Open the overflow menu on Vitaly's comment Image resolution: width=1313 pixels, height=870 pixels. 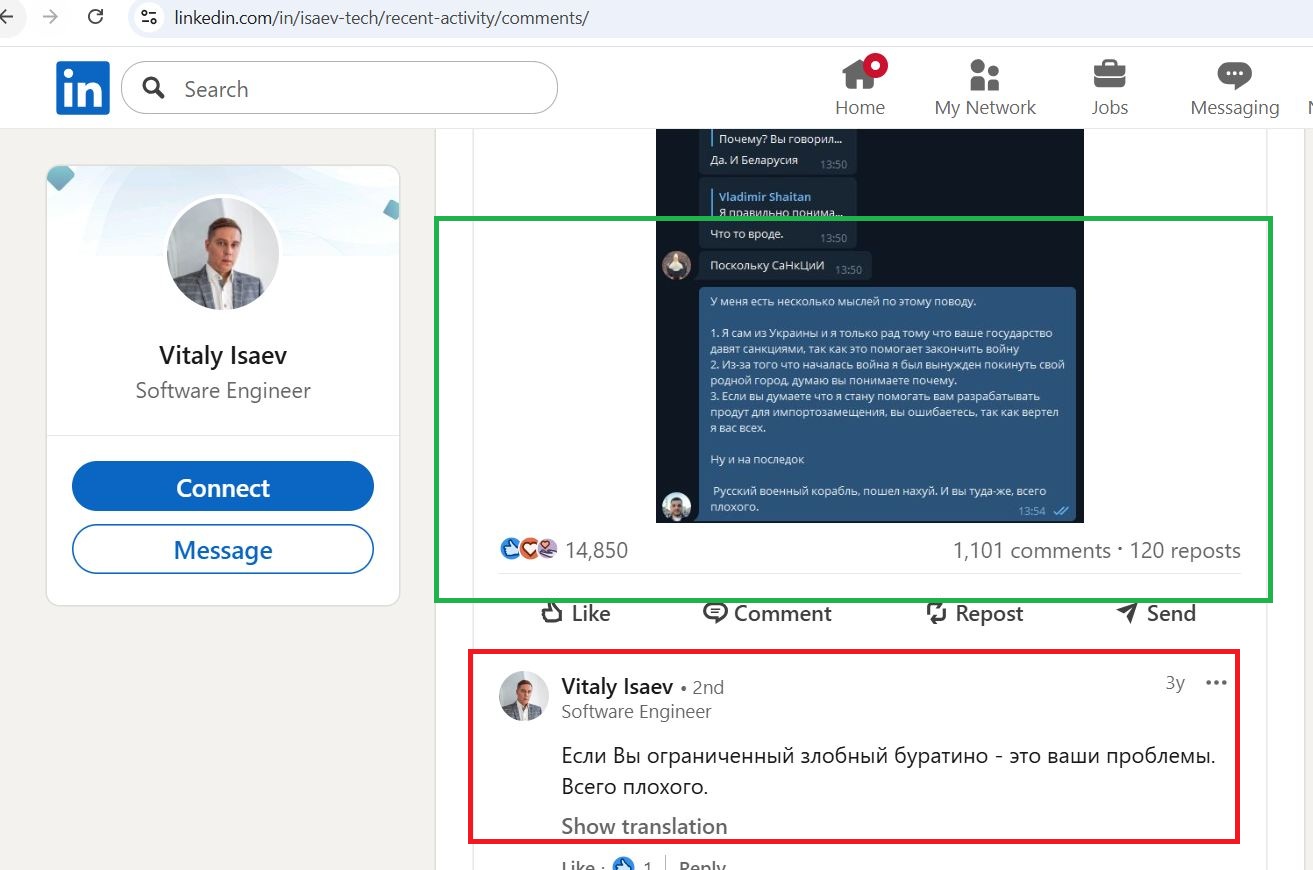tap(1216, 682)
